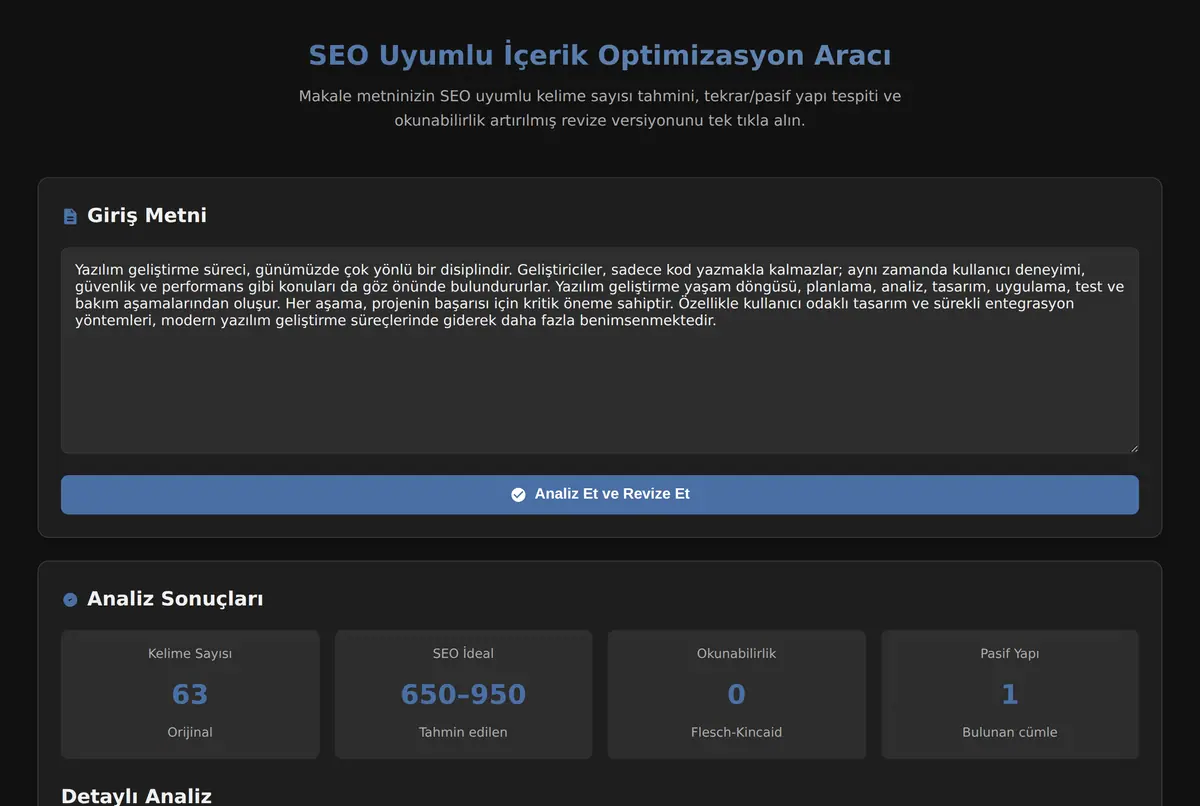Click the Analiz Sonuçları heading
The width and height of the screenshot is (1200, 806).
(175, 599)
